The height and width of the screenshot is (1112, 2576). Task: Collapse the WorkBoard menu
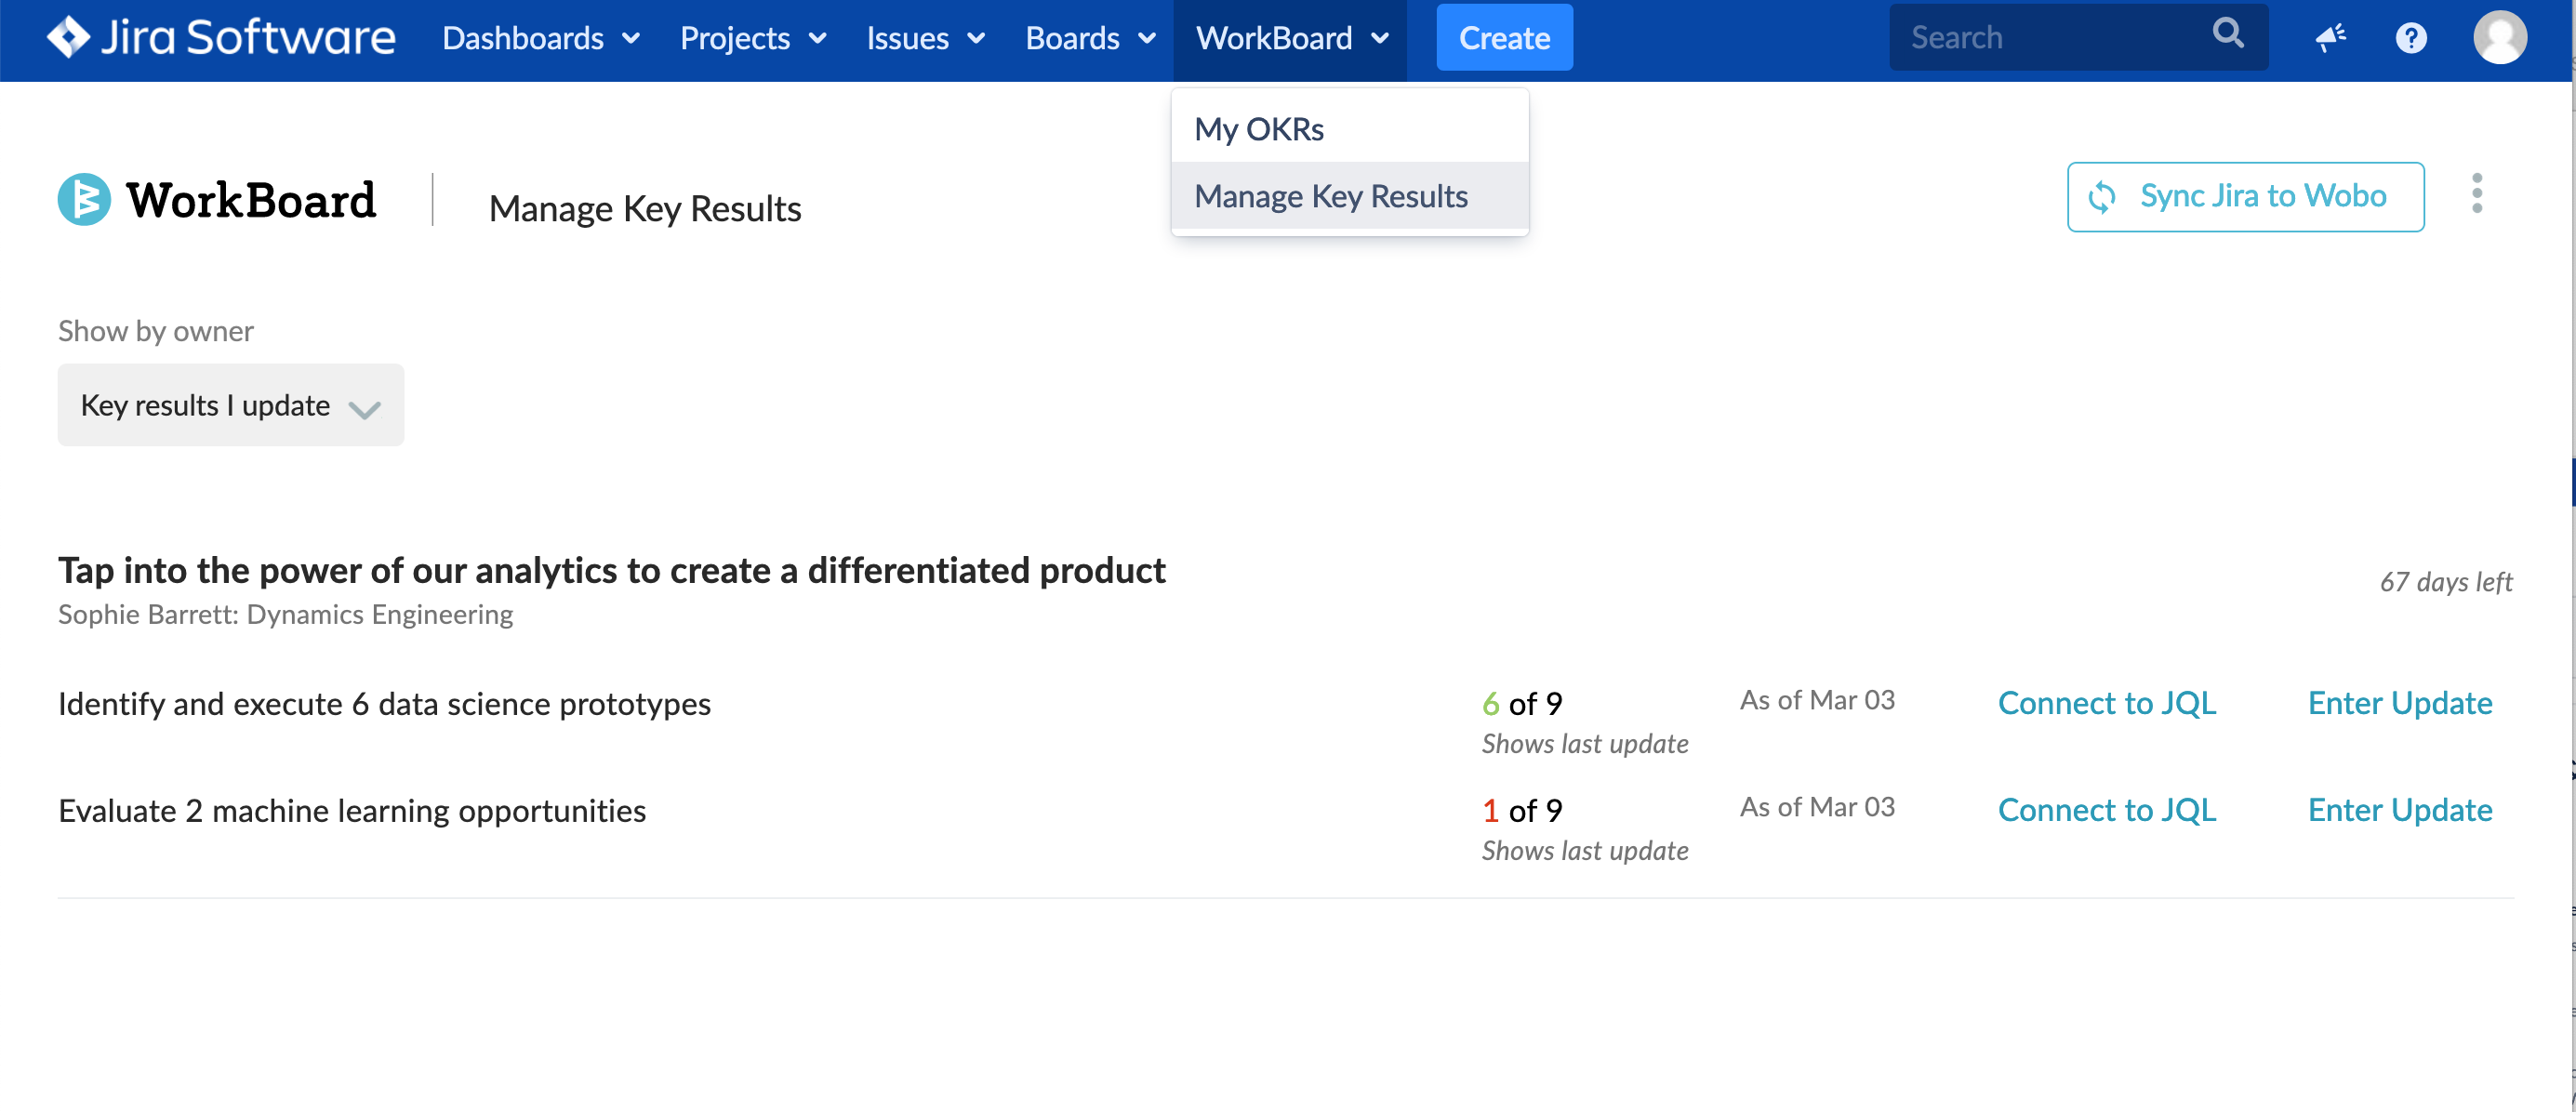tap(1291, 38)
